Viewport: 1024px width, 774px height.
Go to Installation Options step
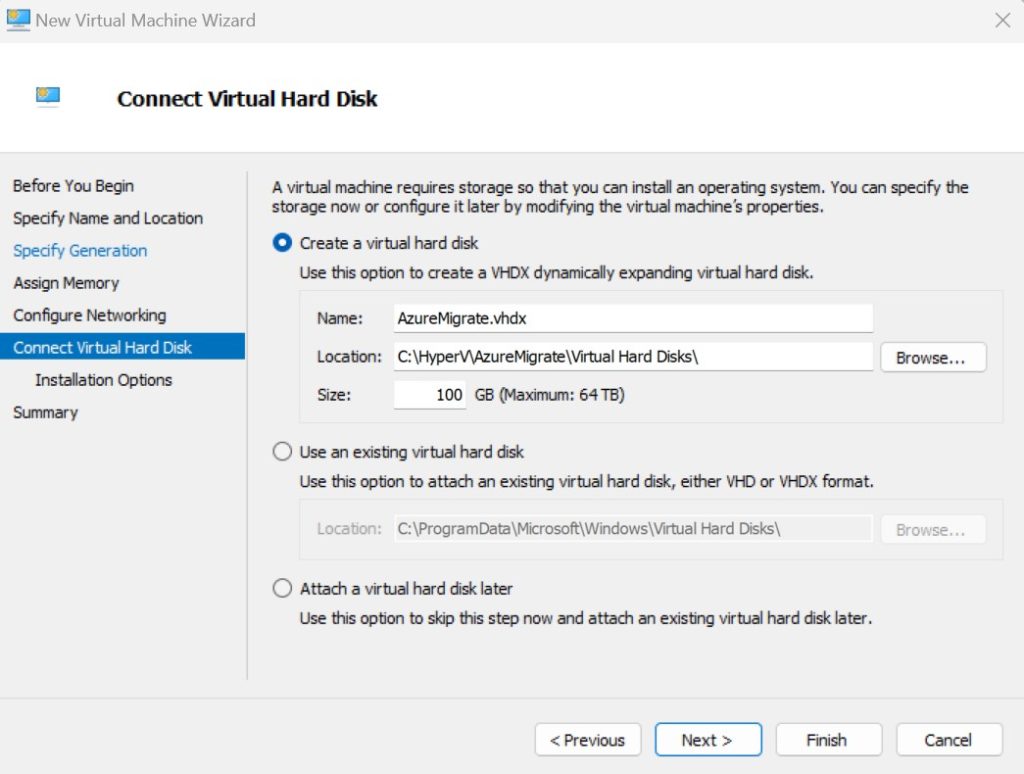[x=104, y=380]
